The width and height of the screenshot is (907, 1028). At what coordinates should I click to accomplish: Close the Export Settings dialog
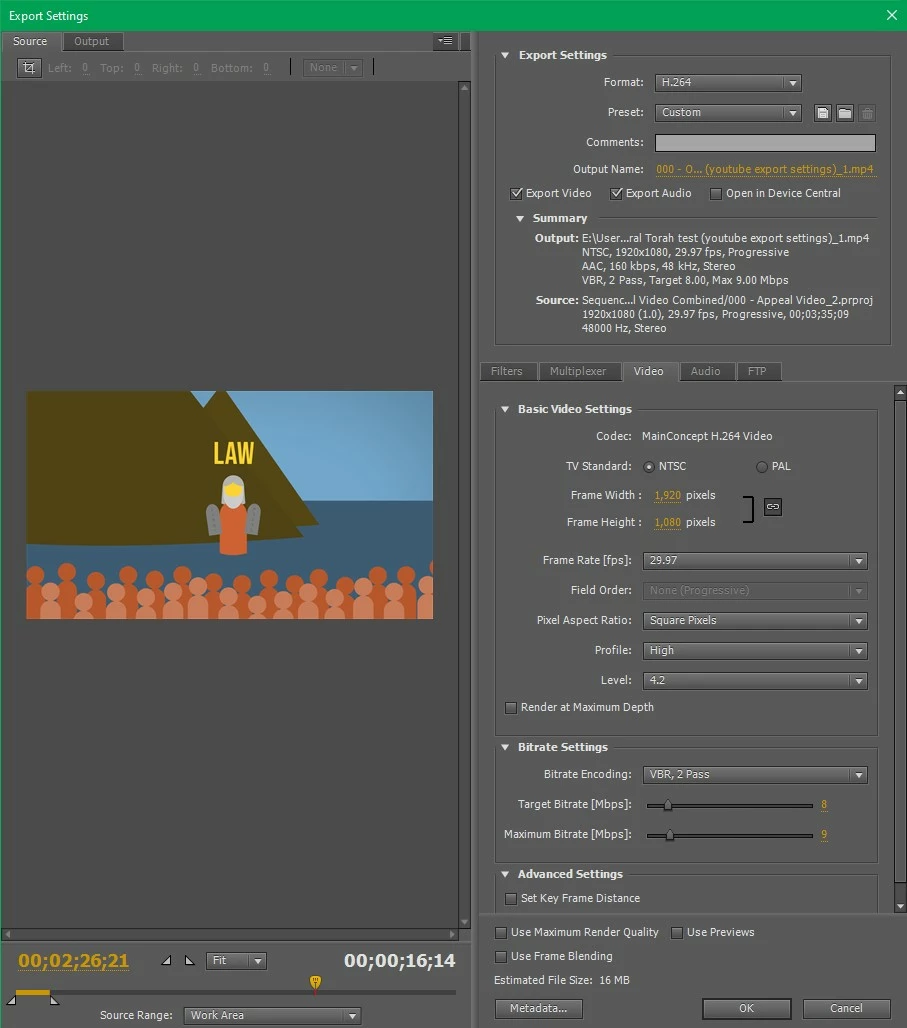pos(891,15)
